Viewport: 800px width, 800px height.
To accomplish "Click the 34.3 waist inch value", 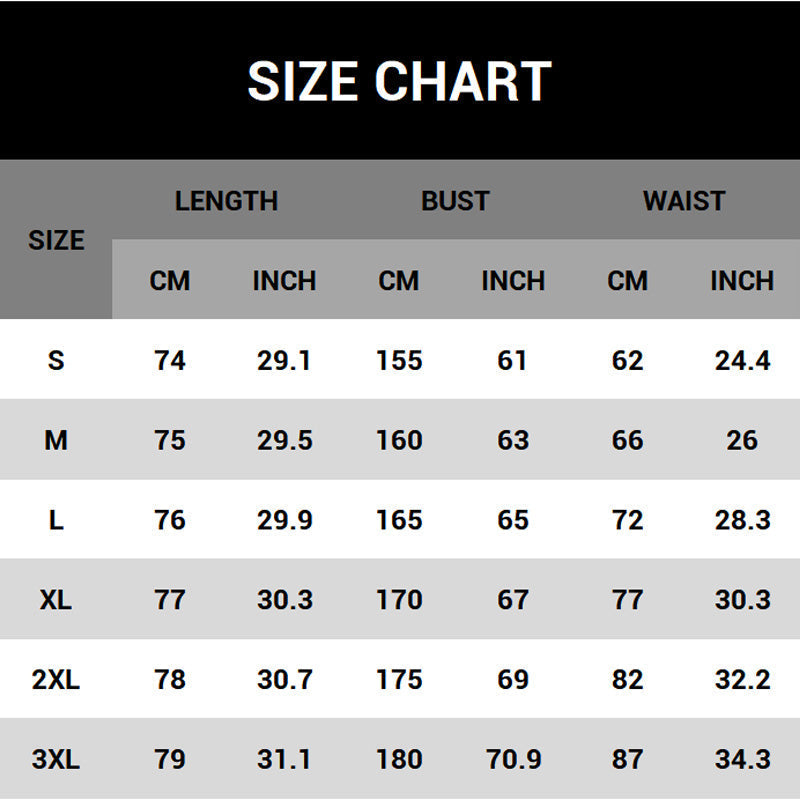I will pos(742,760).
